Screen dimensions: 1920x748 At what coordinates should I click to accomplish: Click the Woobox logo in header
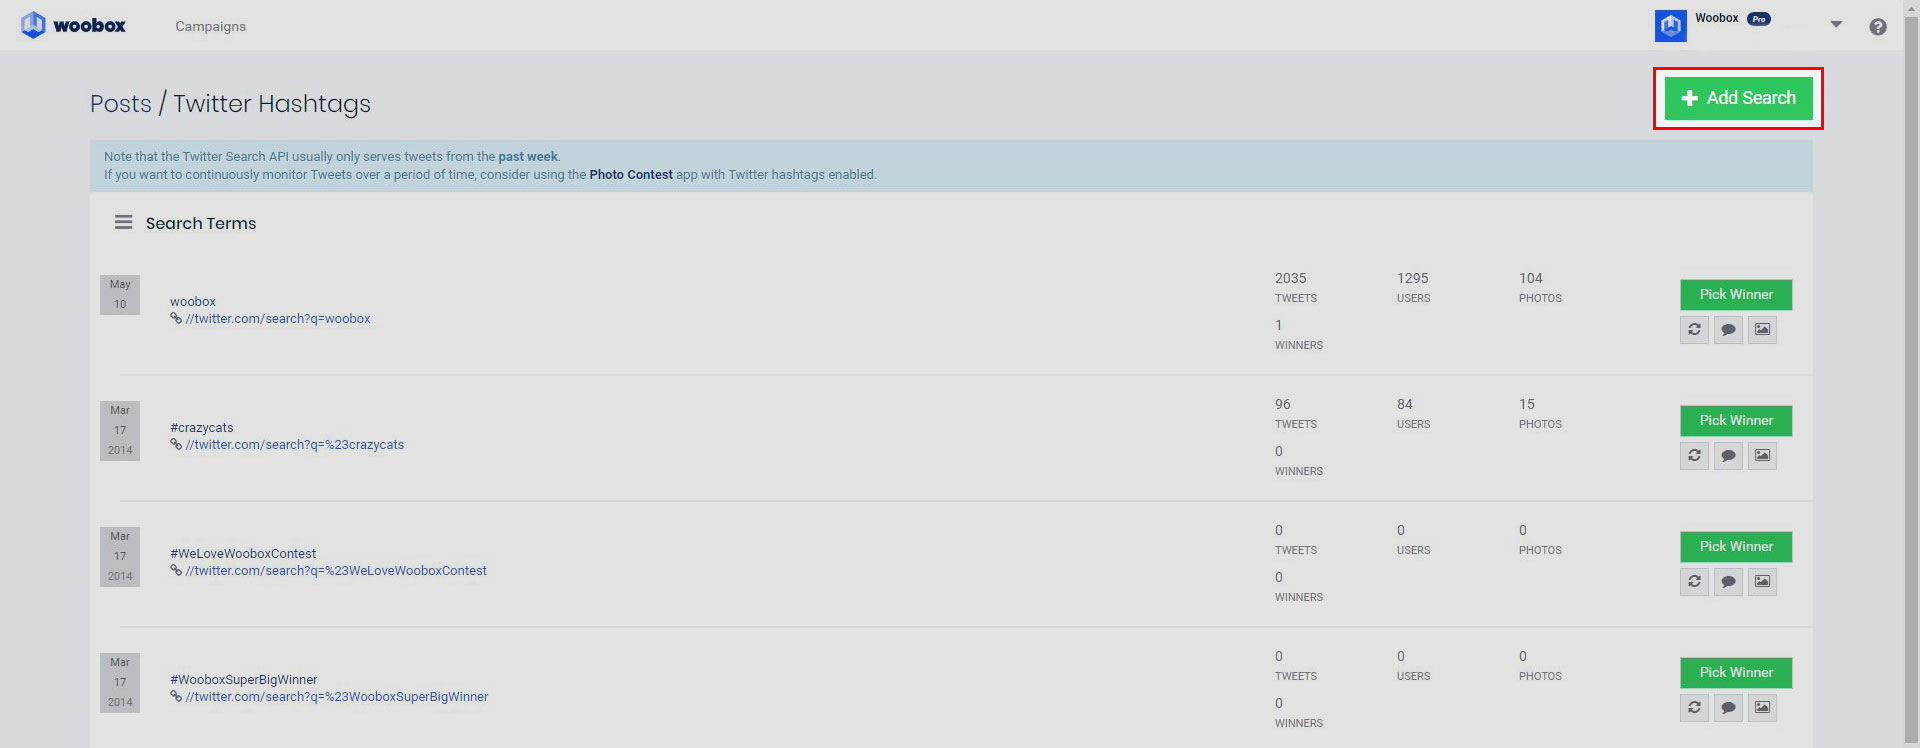pyautogui.click(x=73, y=25)
